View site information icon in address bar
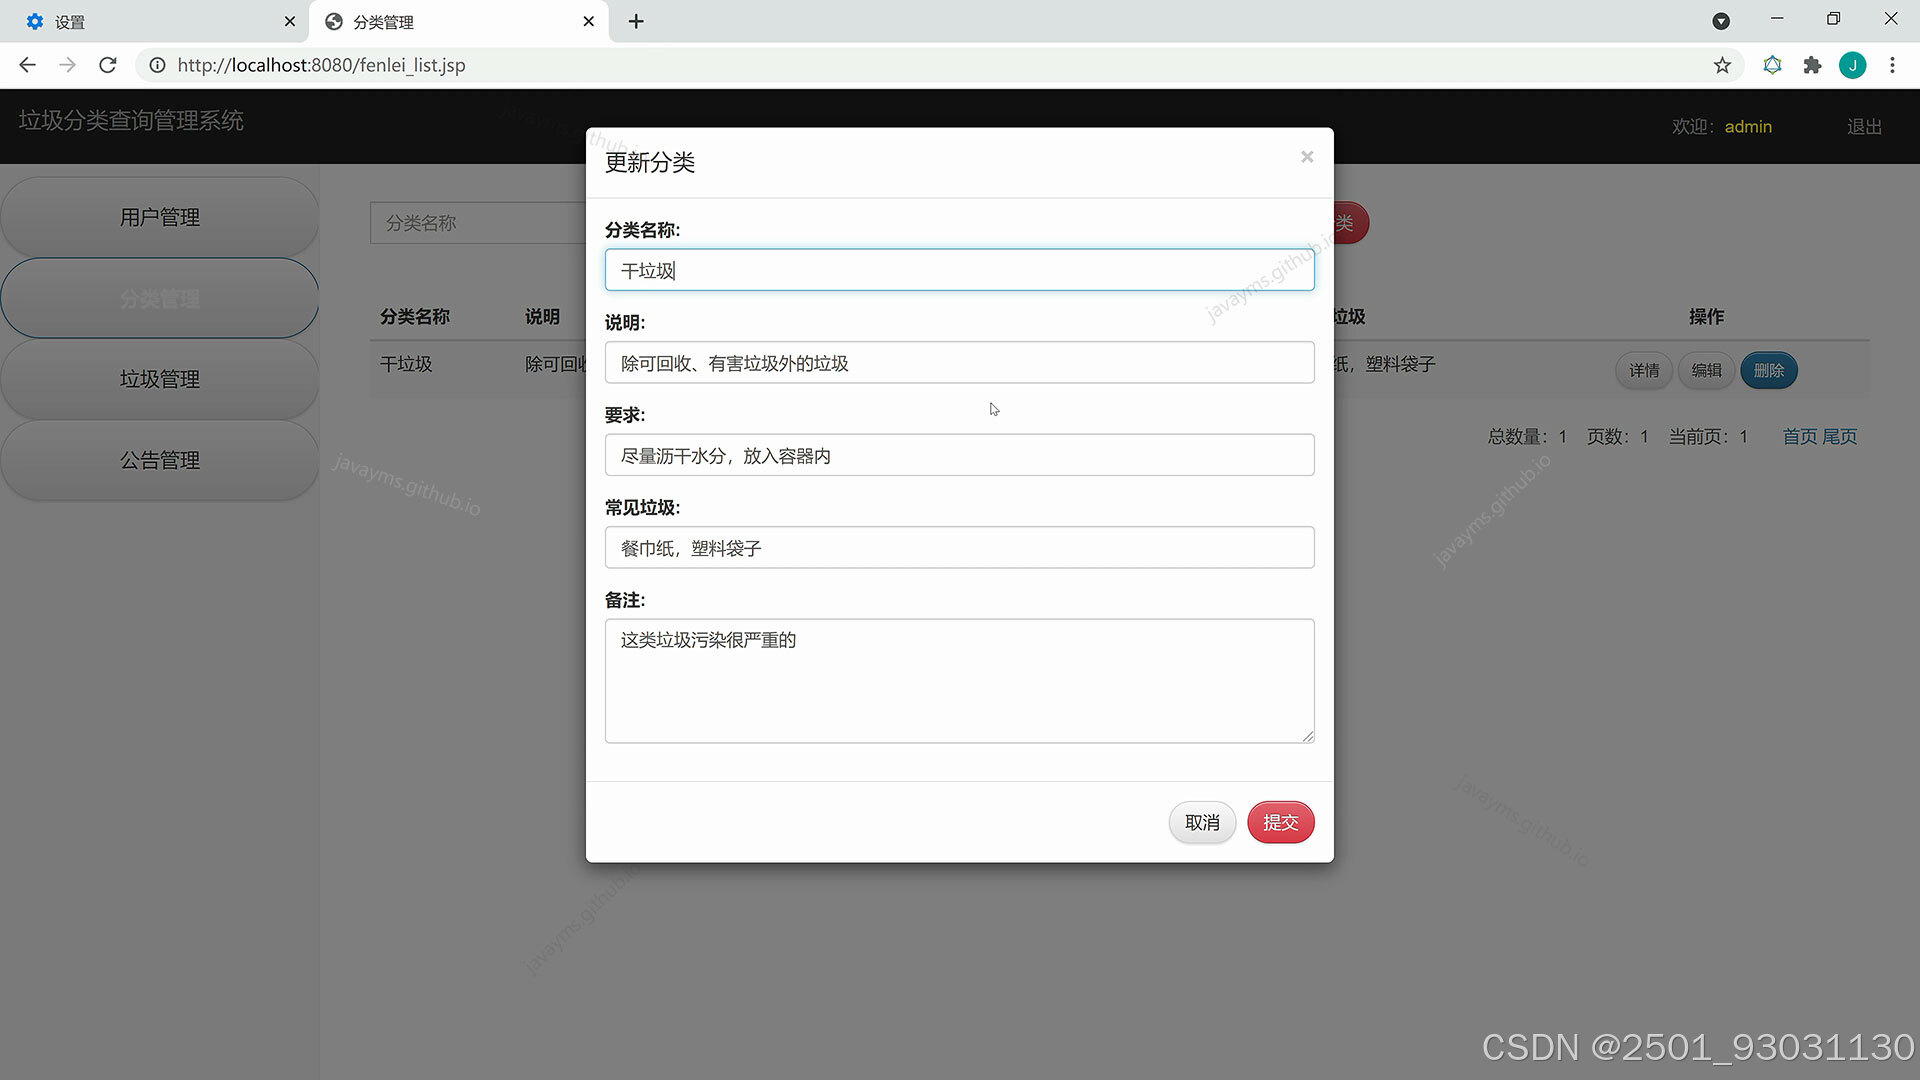1920x1080 pixels. coord(157,65)
